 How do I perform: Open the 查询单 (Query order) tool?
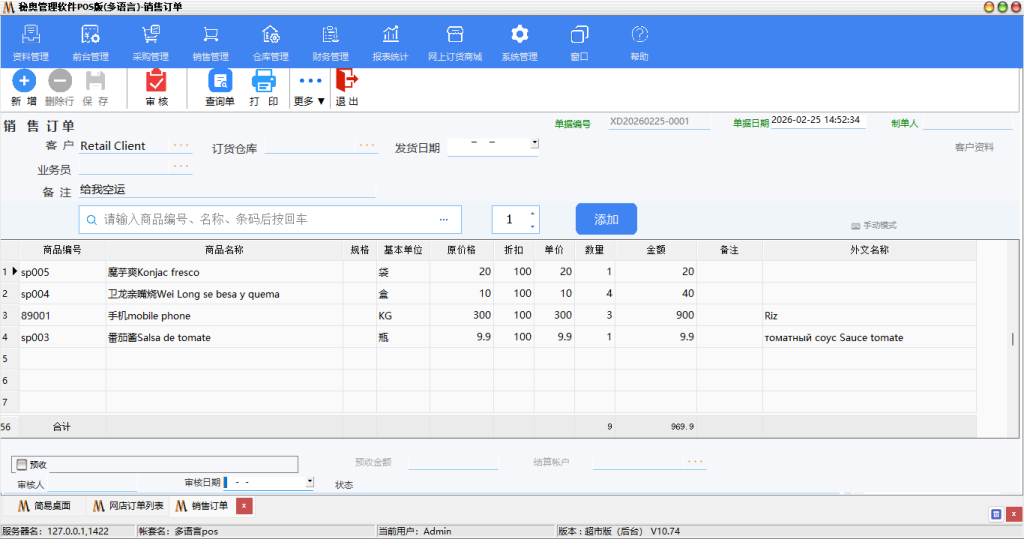click(x=220, y=82)
